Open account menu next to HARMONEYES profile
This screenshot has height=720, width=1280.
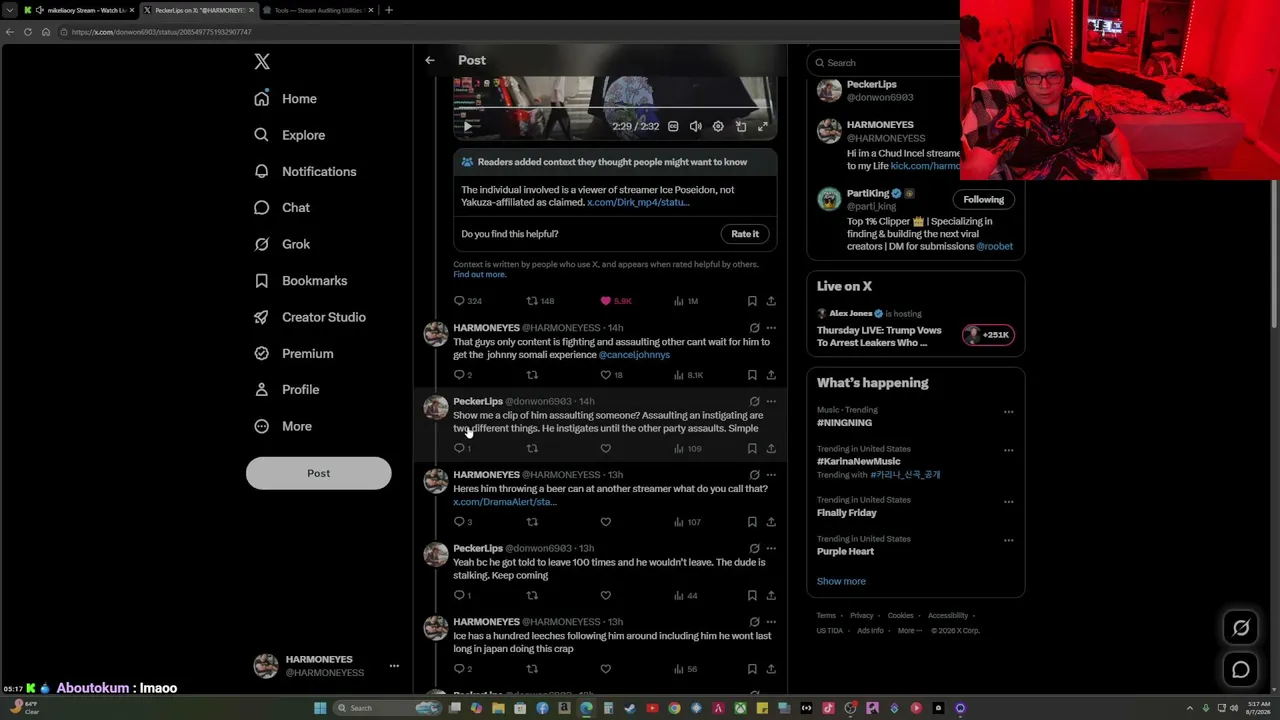click(394, 666)
